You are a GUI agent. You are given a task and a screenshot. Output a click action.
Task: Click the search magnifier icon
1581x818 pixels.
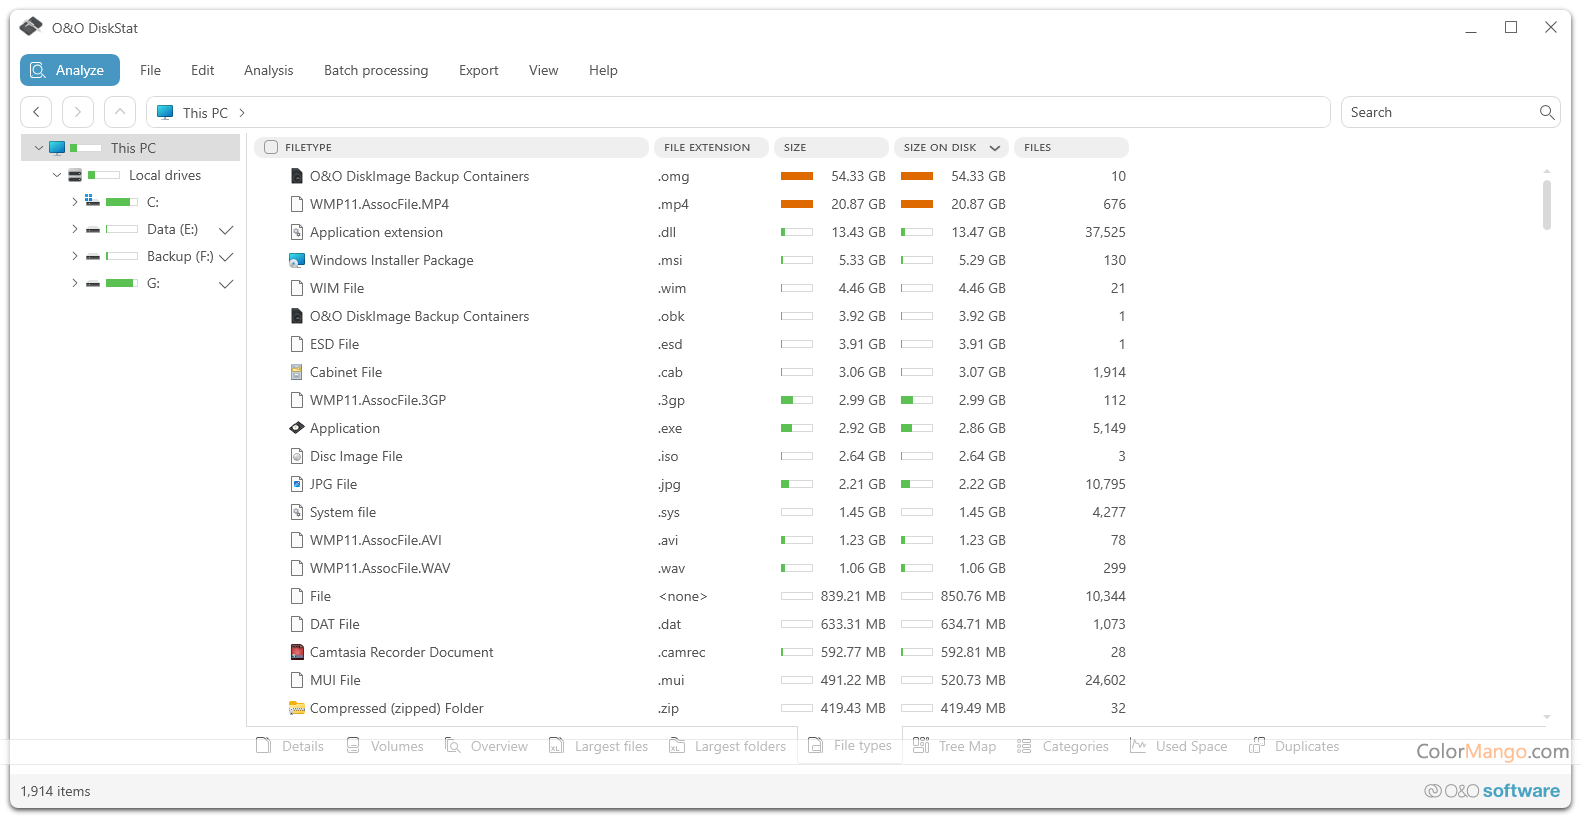click(x=1546, y=112)
